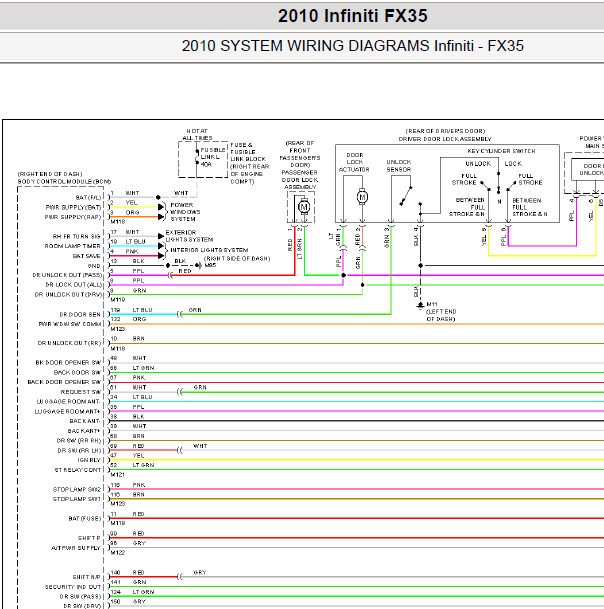Click the 'PASSENGER DOOR LOCK ASSEMBLY' label
This screenshot has width=604, height=609.
coord(299,179)
